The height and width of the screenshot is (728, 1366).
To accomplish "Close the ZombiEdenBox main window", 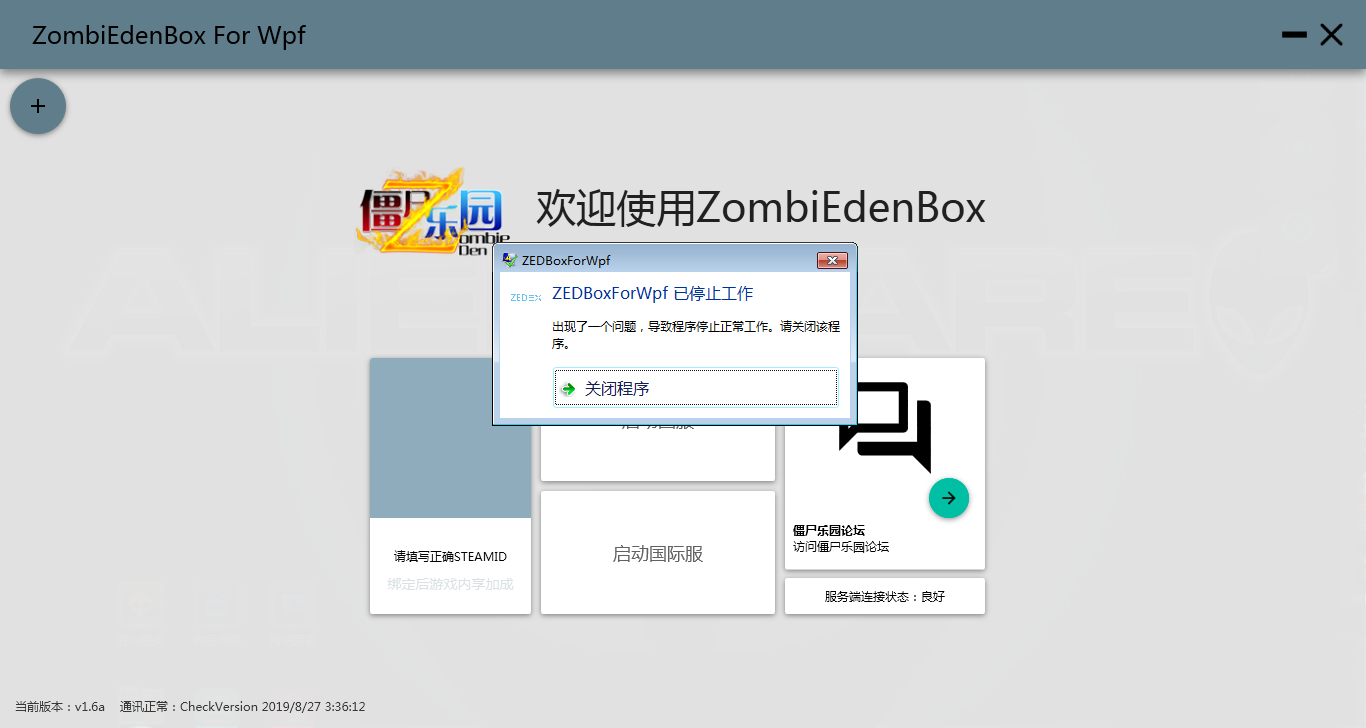I will (1331, 35).
